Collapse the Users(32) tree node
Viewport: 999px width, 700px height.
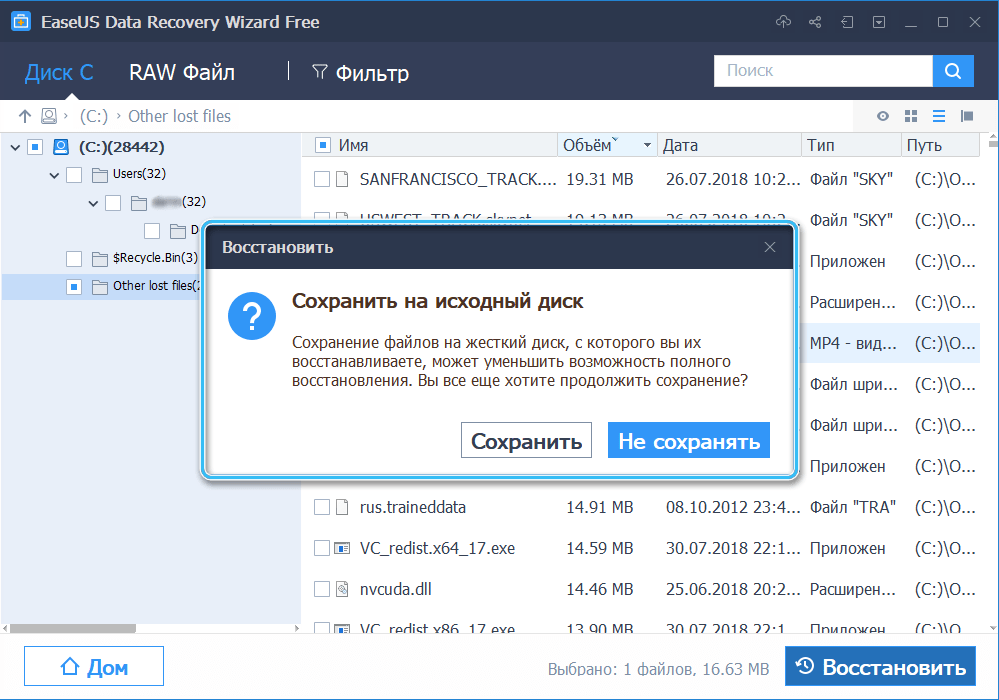tap(54, 174)
